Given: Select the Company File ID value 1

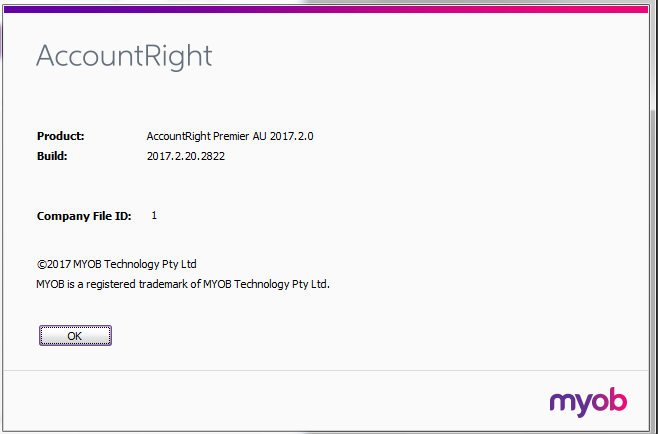Looking at the screenshot, I should click(154, 215).
